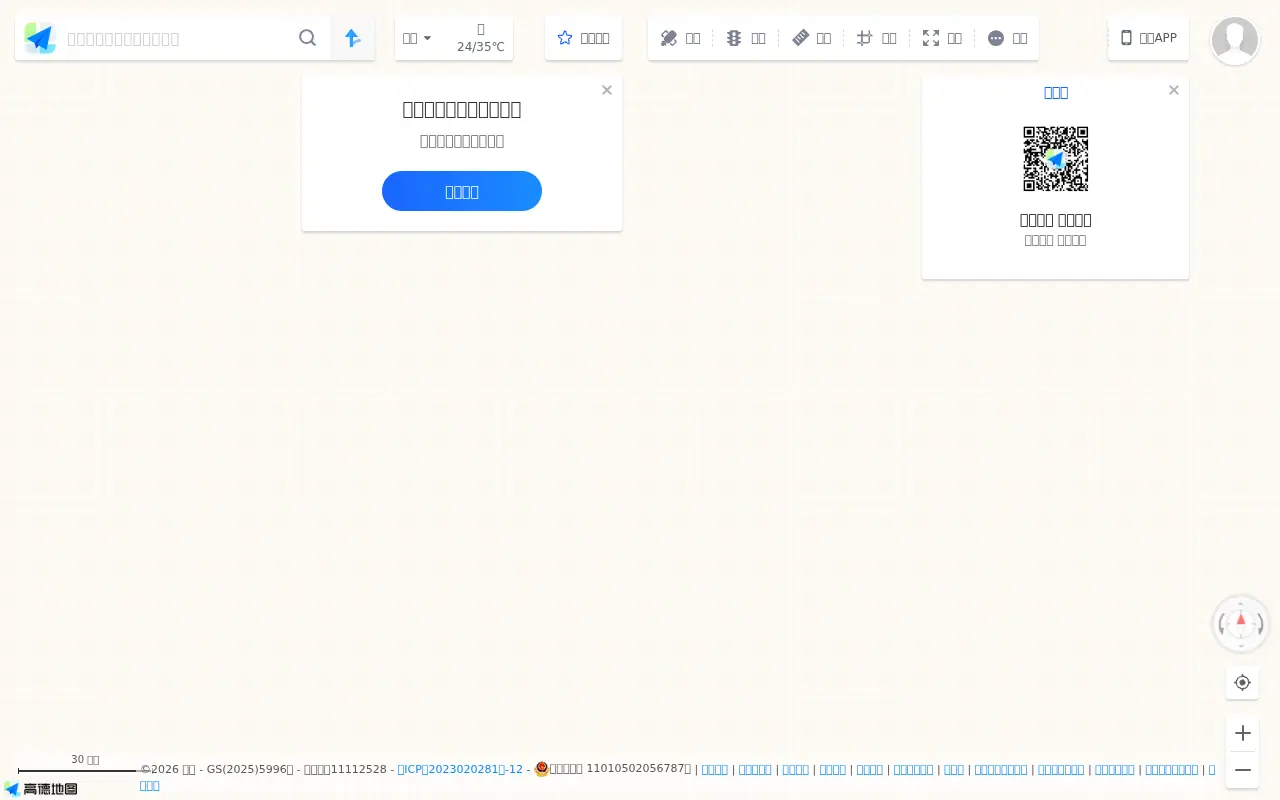1280x800 pixels.
Task: Click the Amap logo at bottom left
Action: click(41, 789)
